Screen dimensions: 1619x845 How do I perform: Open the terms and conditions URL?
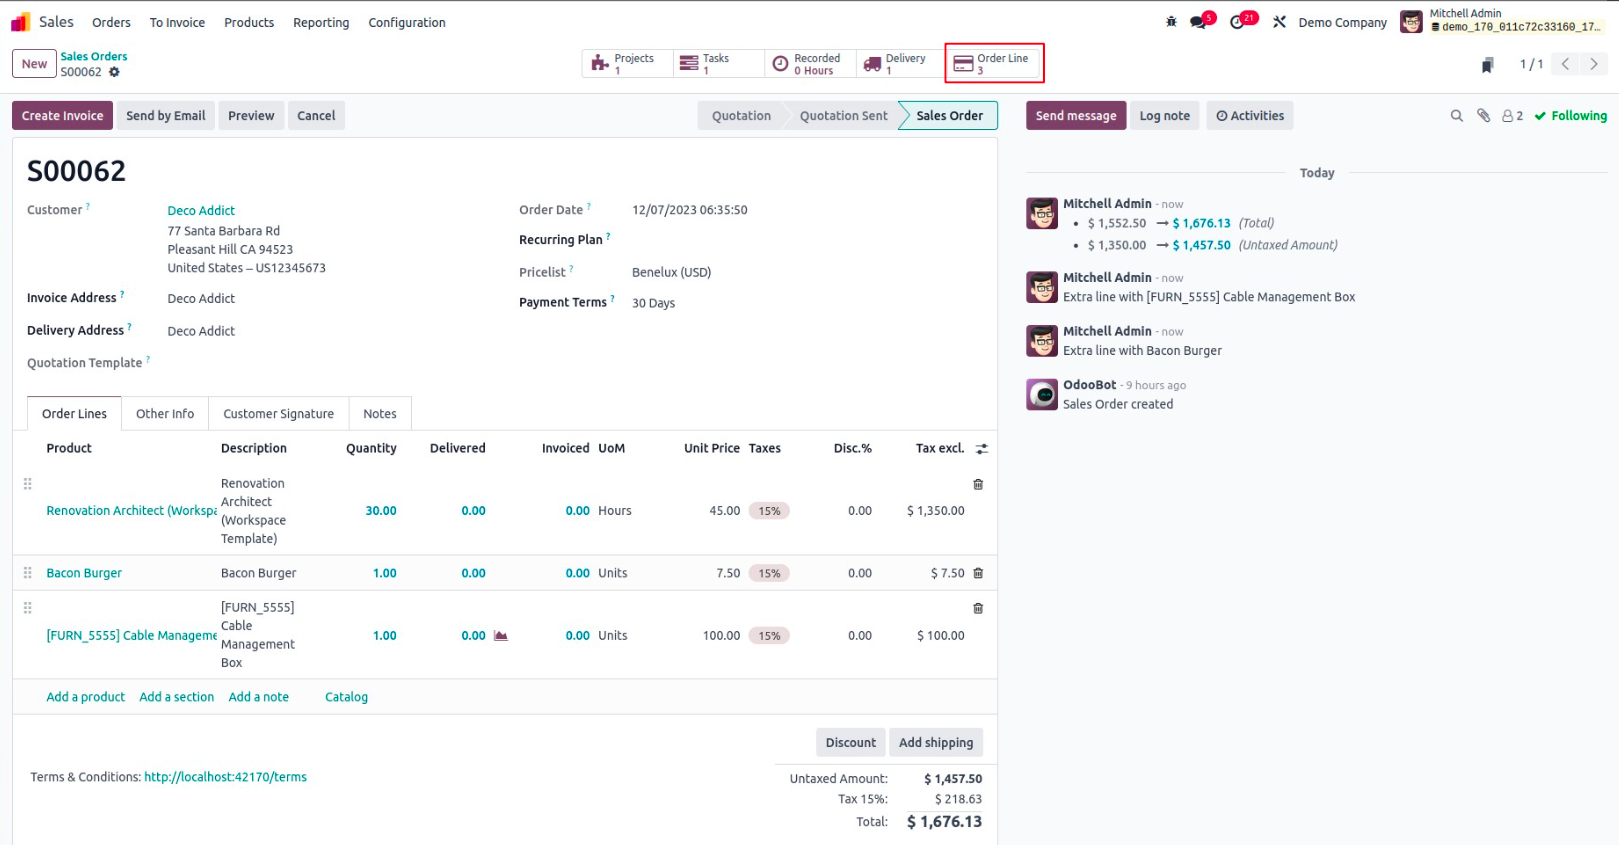click(x=225, y=777)
